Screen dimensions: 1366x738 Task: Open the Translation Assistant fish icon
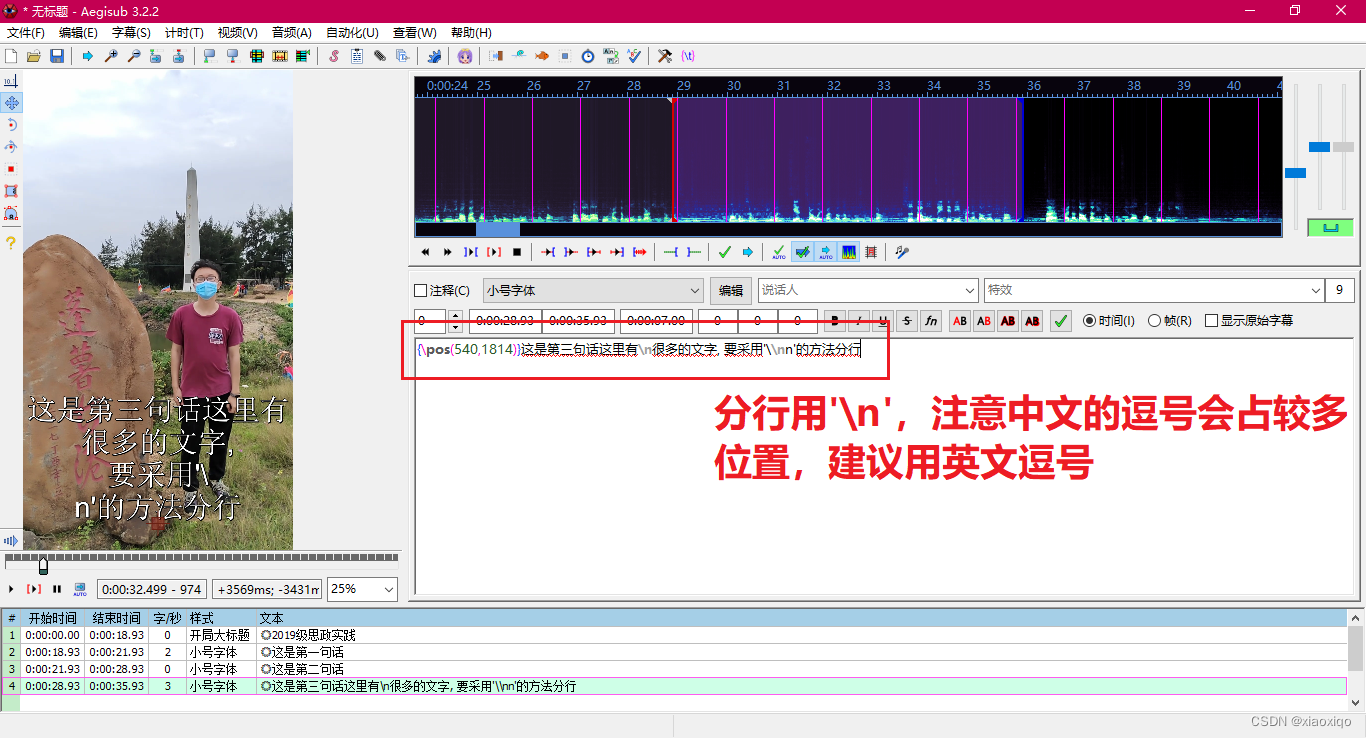click(543, 56)
